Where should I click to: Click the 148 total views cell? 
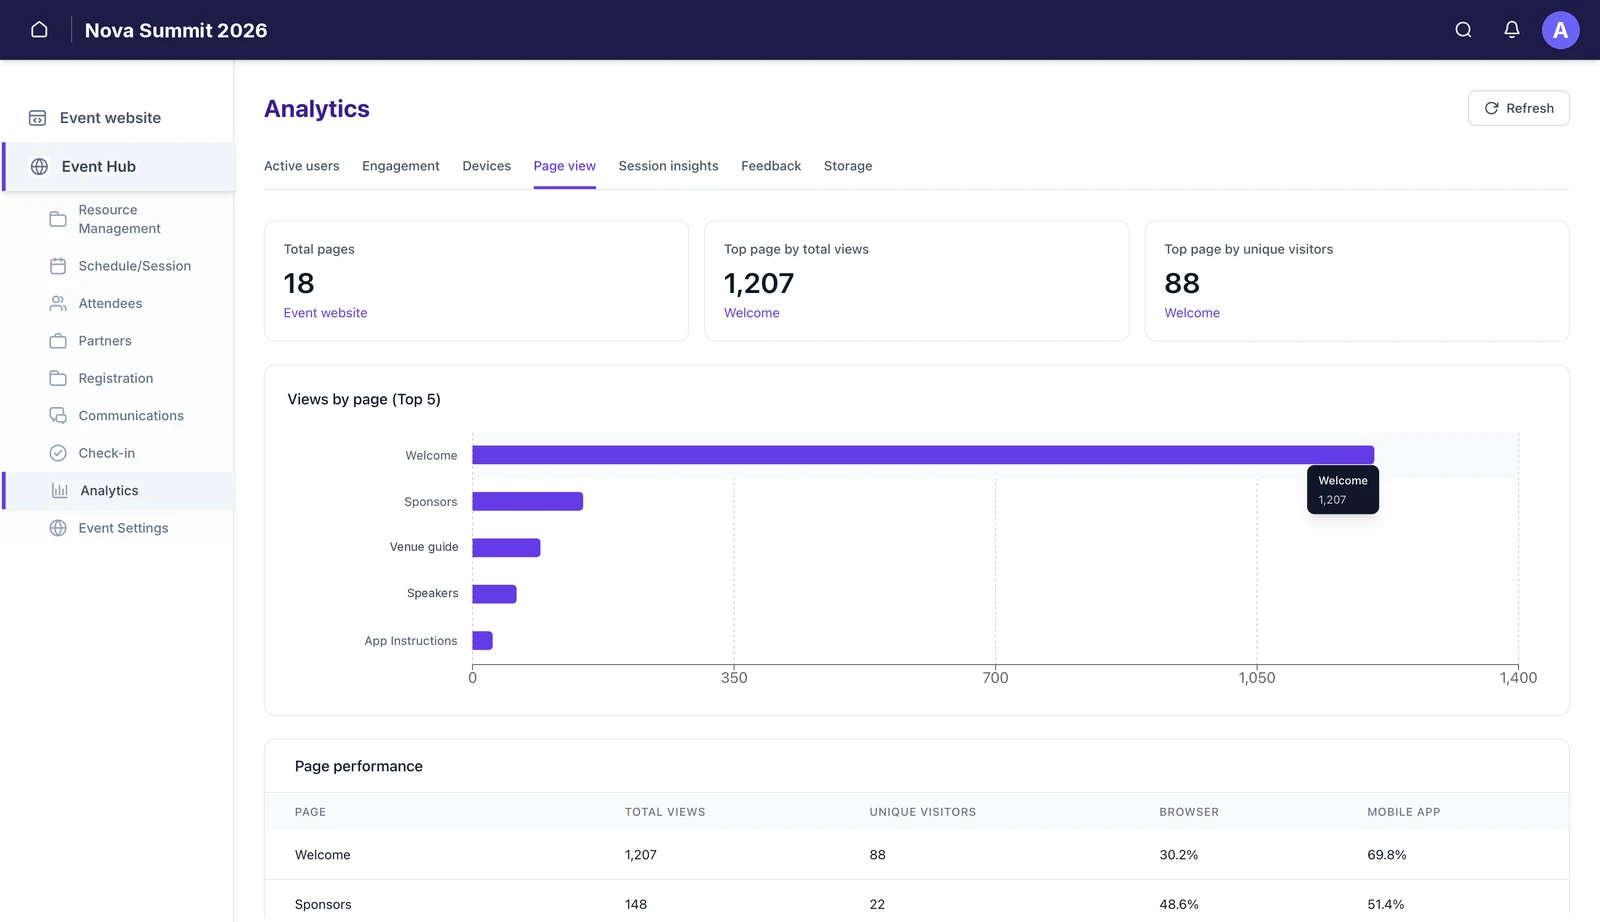pyautogui.click(x=635, y=904)
